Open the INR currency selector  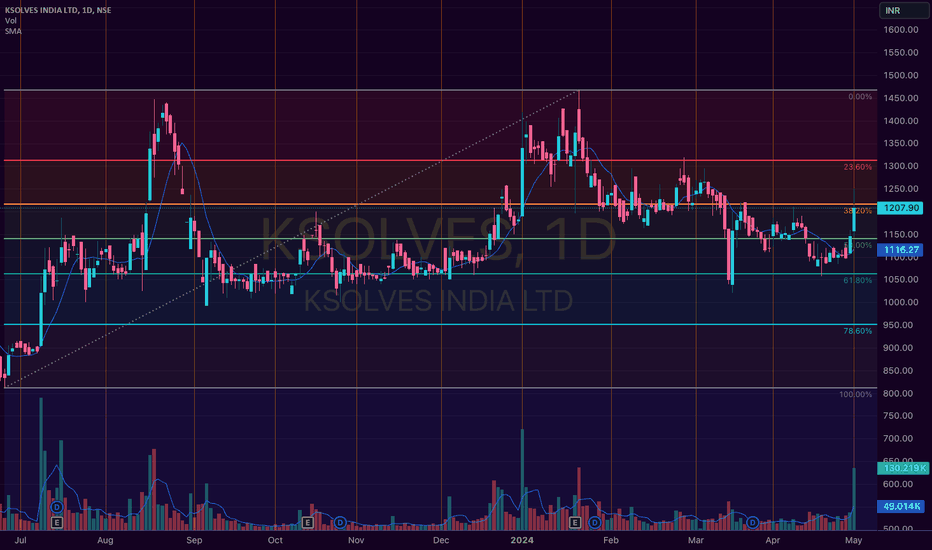903,11
